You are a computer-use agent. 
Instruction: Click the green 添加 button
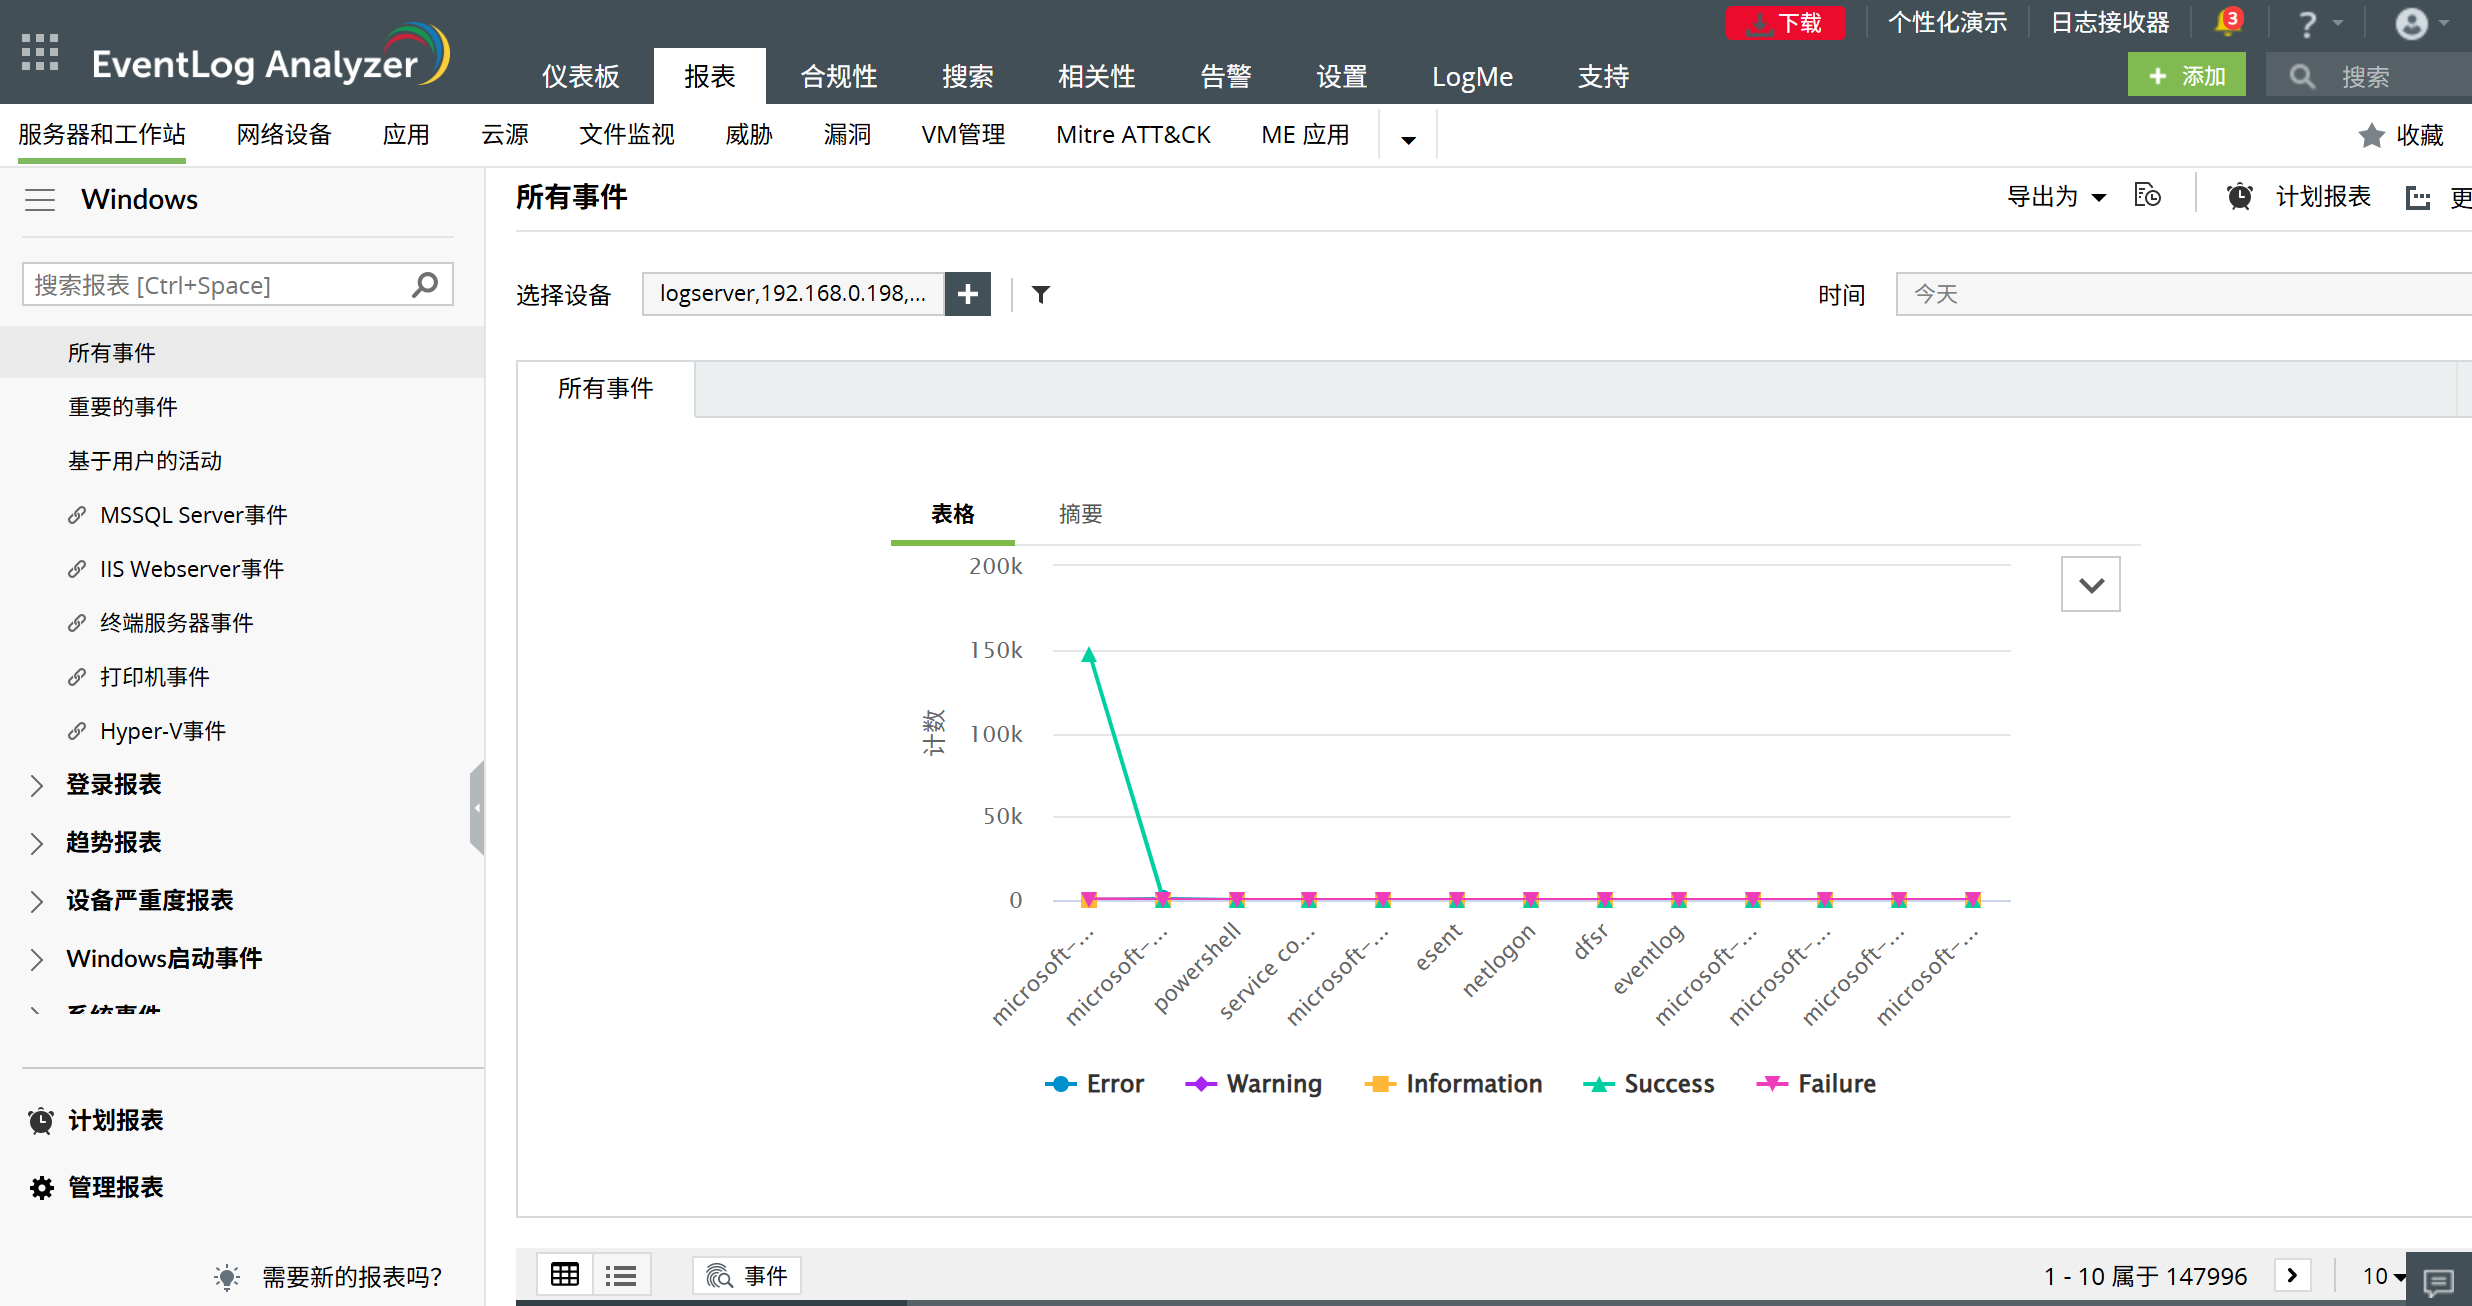[x=2186, y=76]
